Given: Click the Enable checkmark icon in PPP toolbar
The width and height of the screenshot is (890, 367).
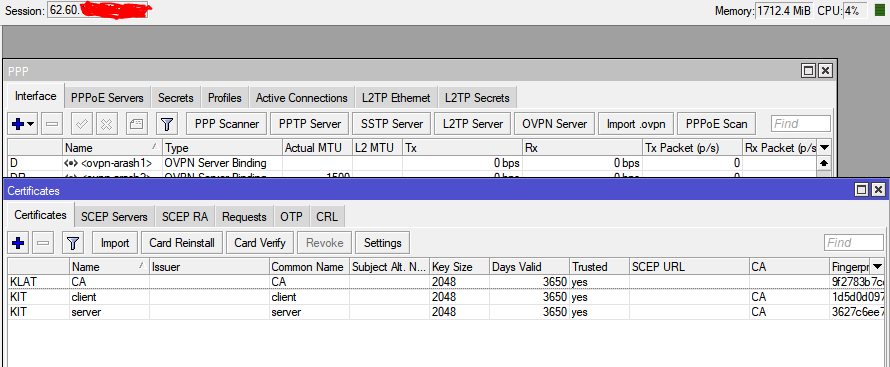Looking at the screenshot, I should [81, 124].
